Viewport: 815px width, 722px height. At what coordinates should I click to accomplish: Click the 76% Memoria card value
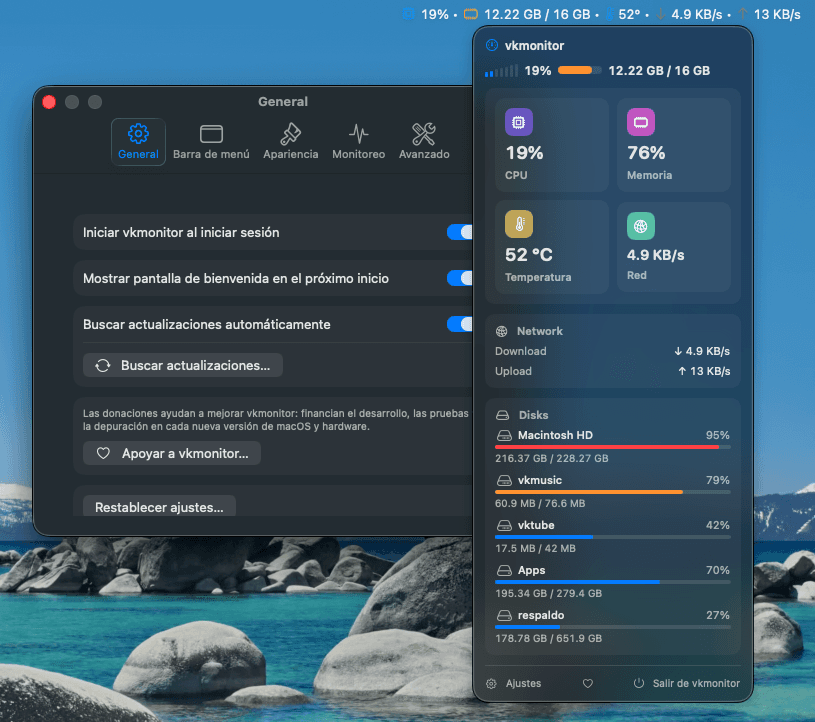point(646,153)
